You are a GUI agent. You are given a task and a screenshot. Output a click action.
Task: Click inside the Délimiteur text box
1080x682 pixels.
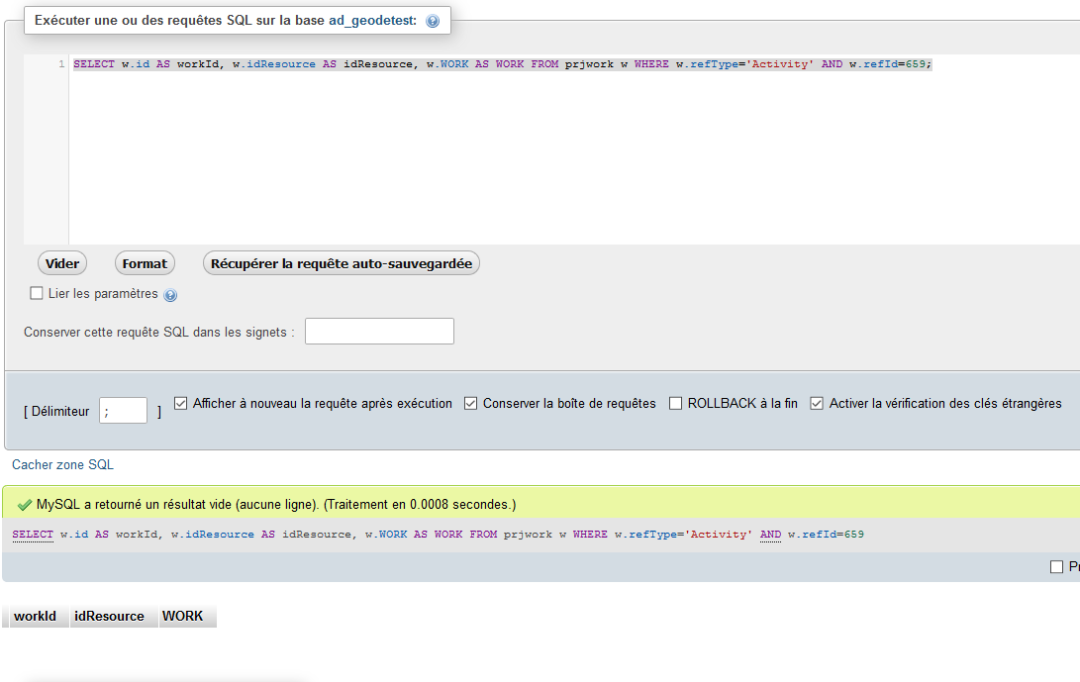[x=123, y=410]
